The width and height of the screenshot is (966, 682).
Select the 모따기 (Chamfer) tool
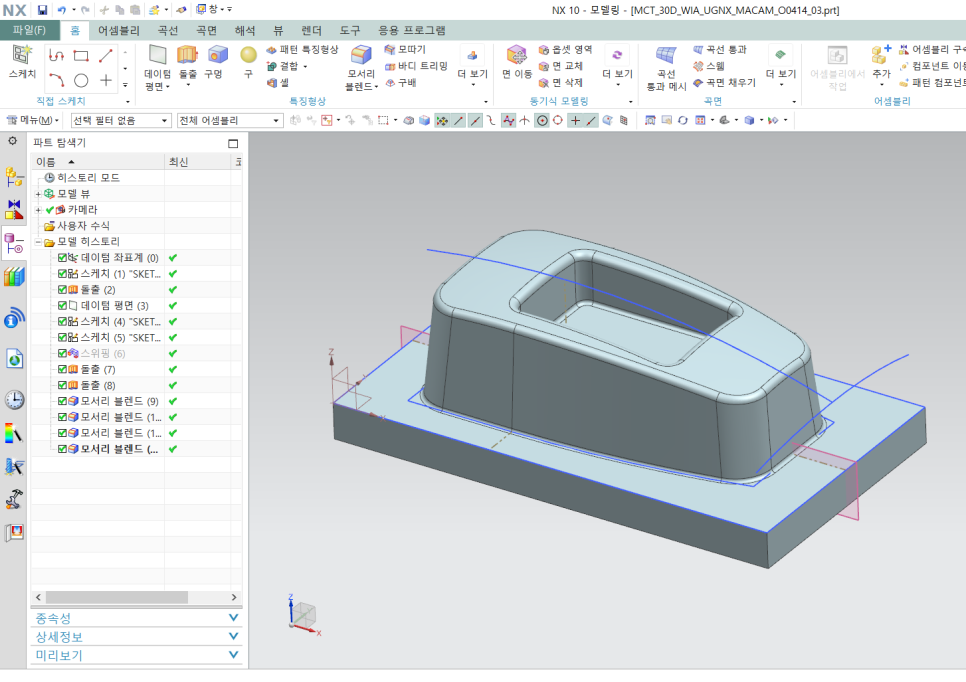[405, 49]
